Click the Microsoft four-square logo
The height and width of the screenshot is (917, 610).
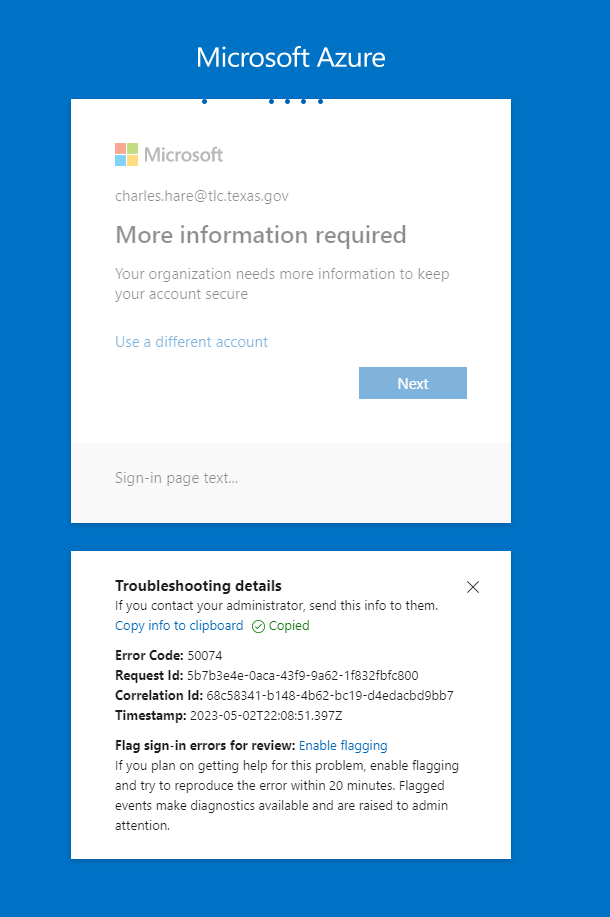click(x=126, y=155)
